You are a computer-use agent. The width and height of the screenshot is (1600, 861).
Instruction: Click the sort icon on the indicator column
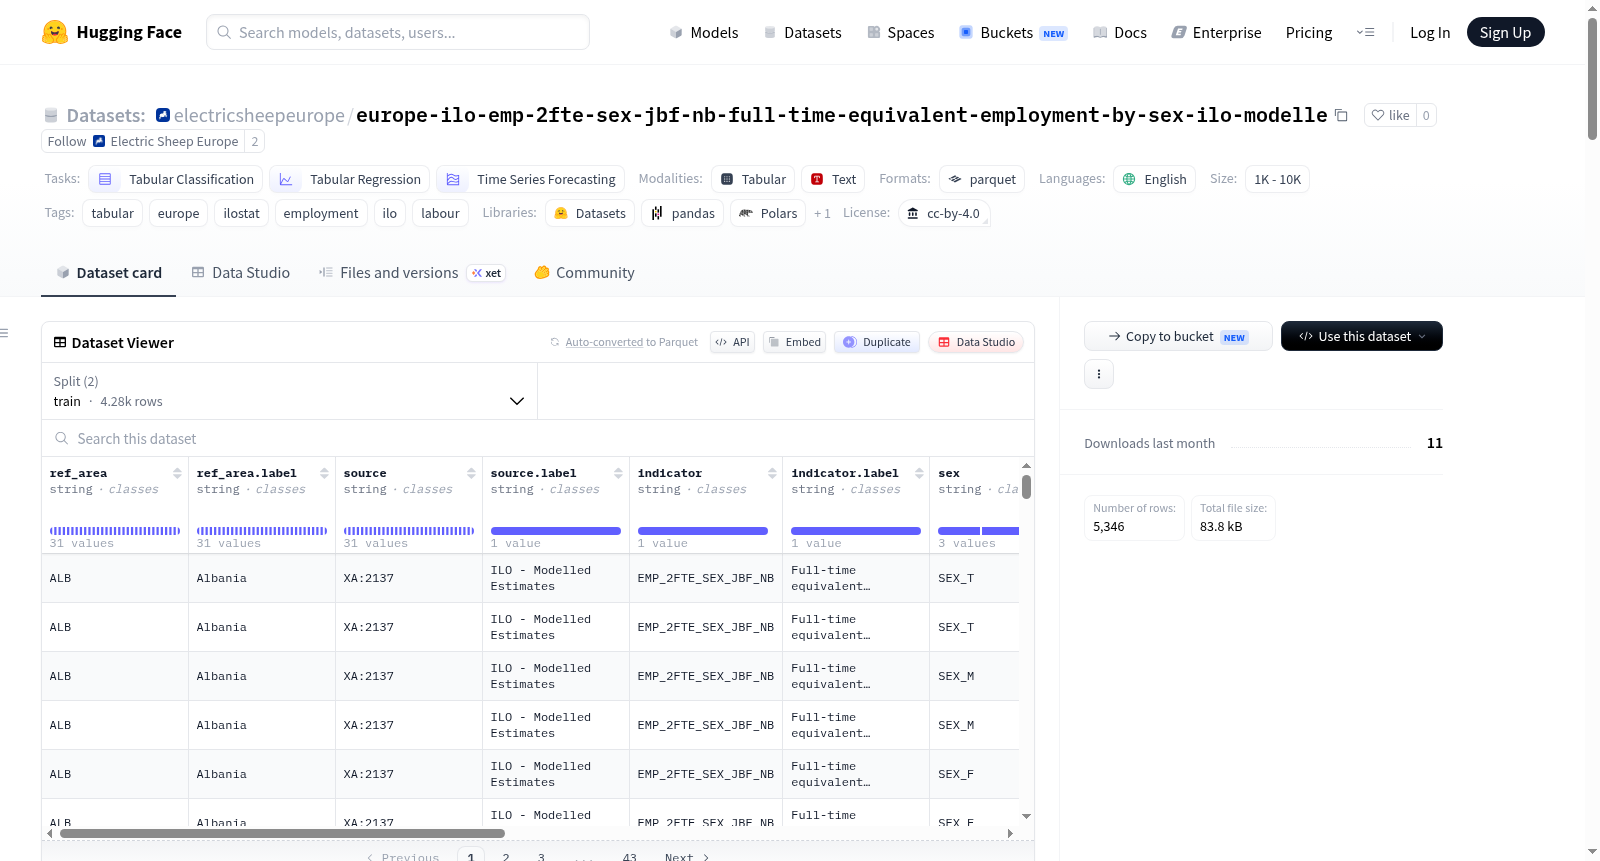pyautogui.click(x=772, y=473)
